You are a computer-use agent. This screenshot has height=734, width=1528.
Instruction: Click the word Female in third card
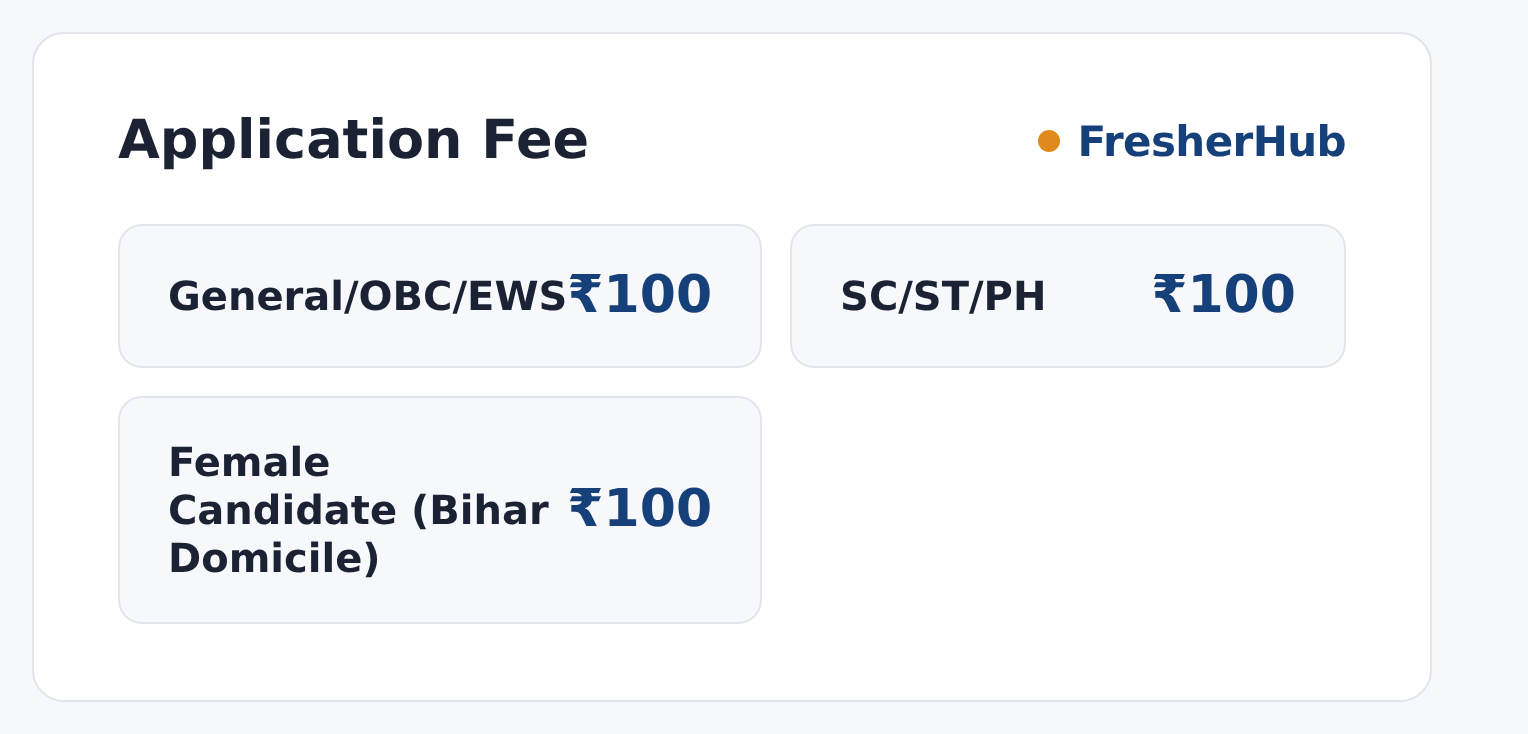click(249, 463)
